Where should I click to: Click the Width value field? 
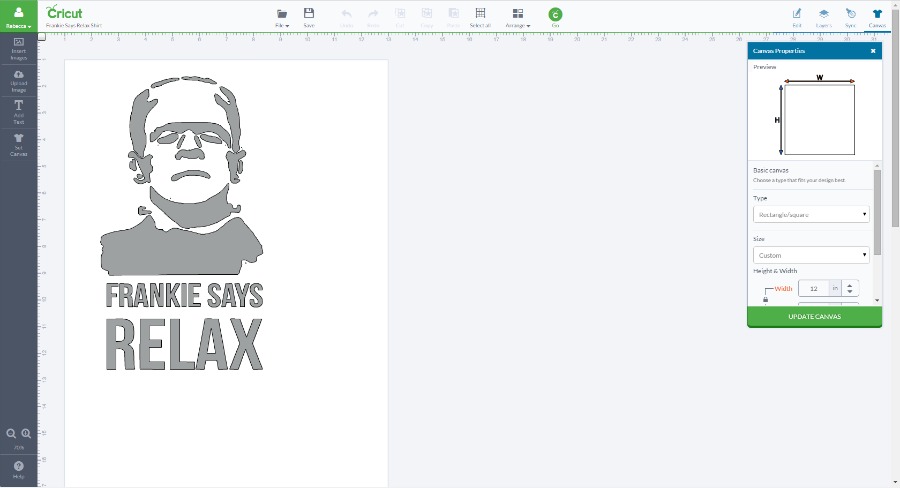813,288
